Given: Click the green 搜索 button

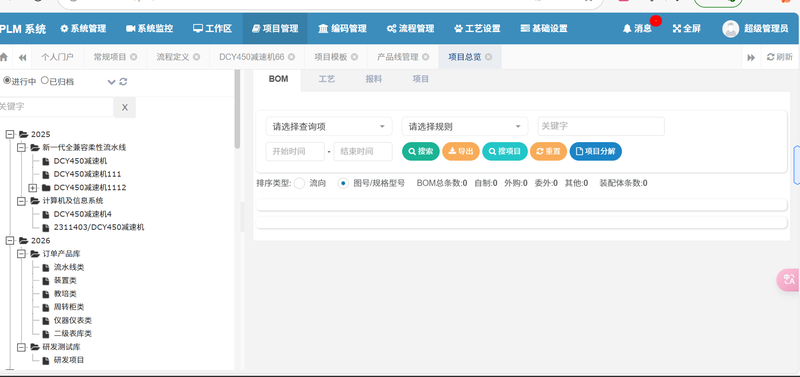Looking at the screenshot, I should pos(420,152).
